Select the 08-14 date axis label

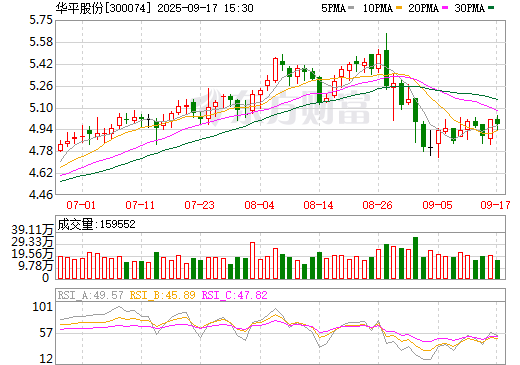318,205
